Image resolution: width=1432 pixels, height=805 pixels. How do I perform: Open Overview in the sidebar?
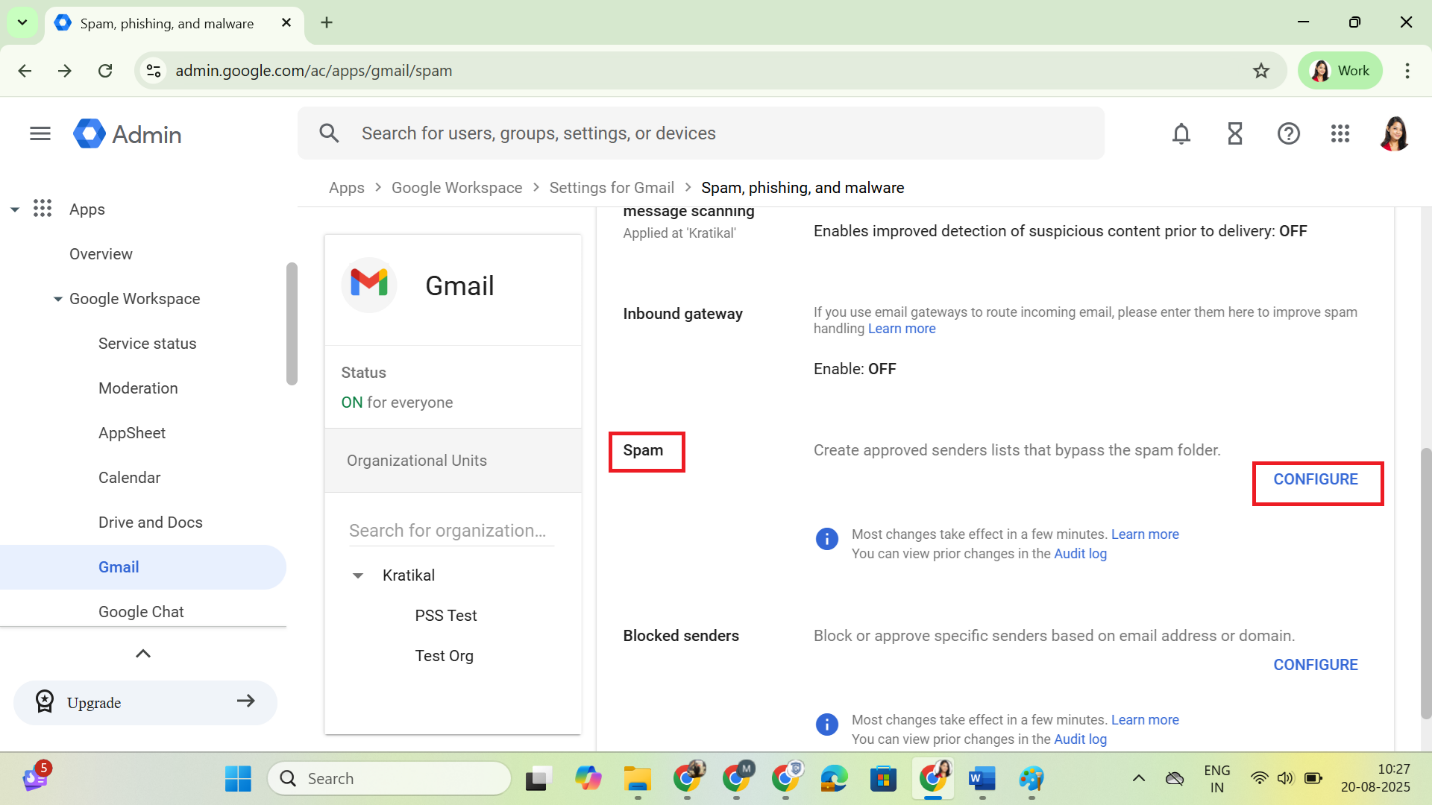click(x=101, y=254)
